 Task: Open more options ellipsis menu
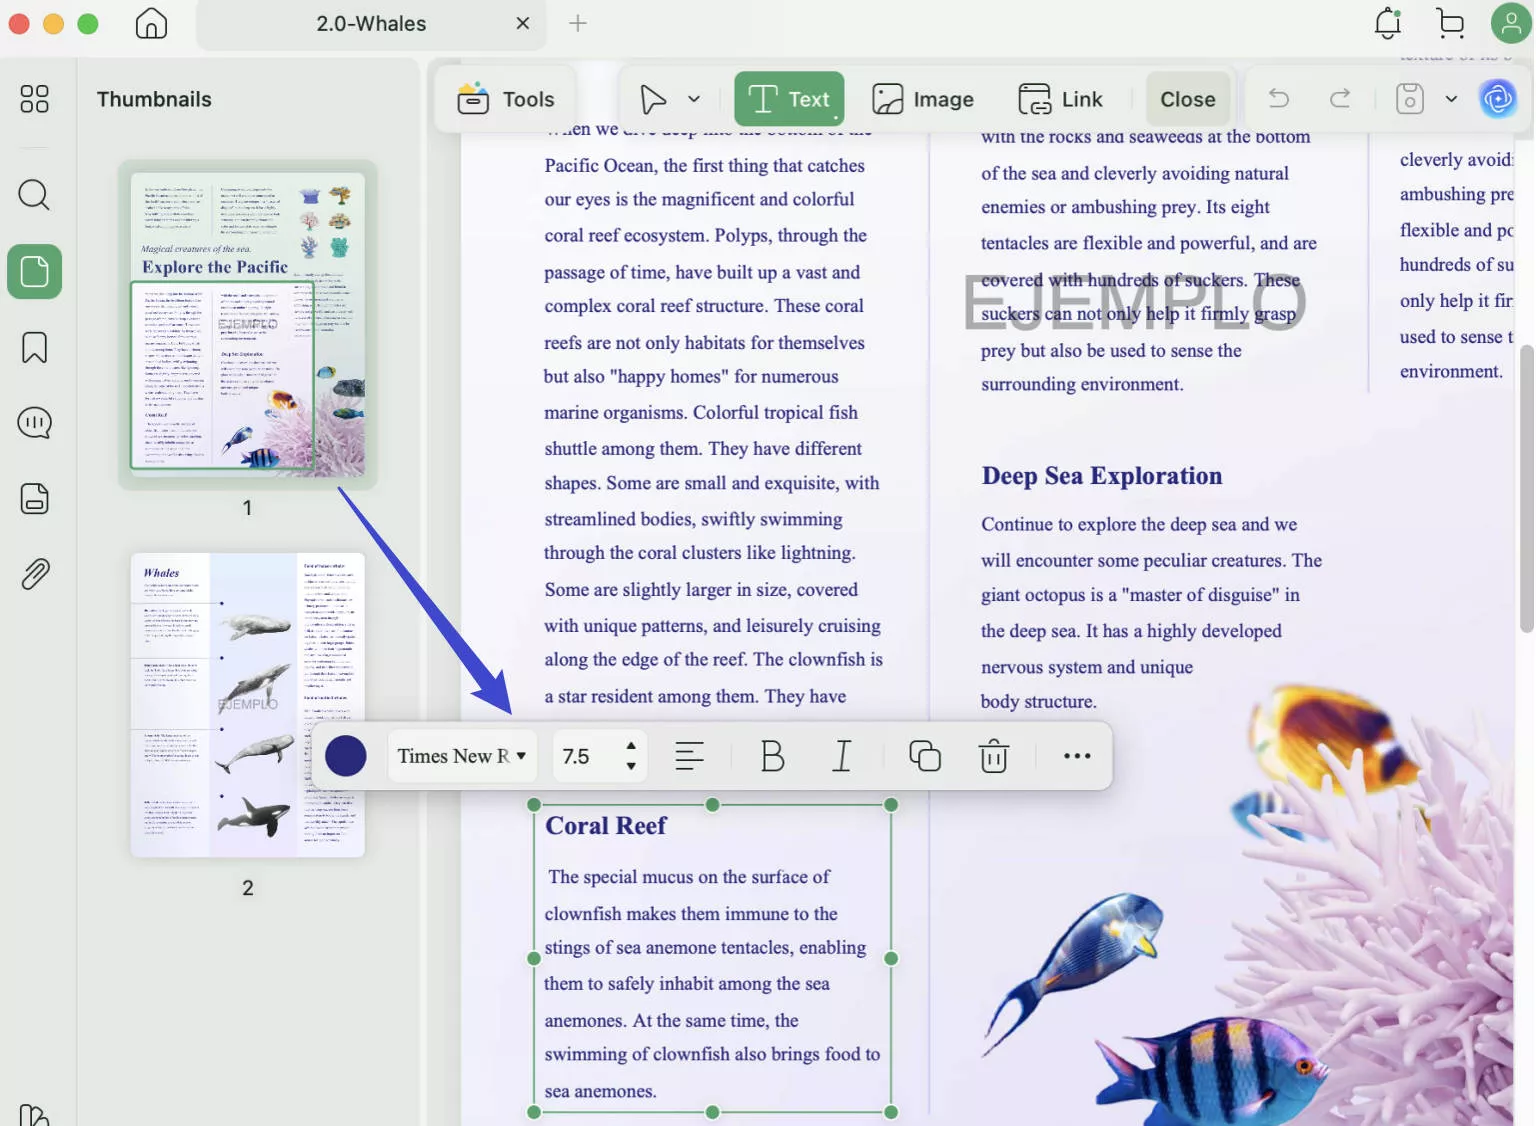(x=1077, y=756)
